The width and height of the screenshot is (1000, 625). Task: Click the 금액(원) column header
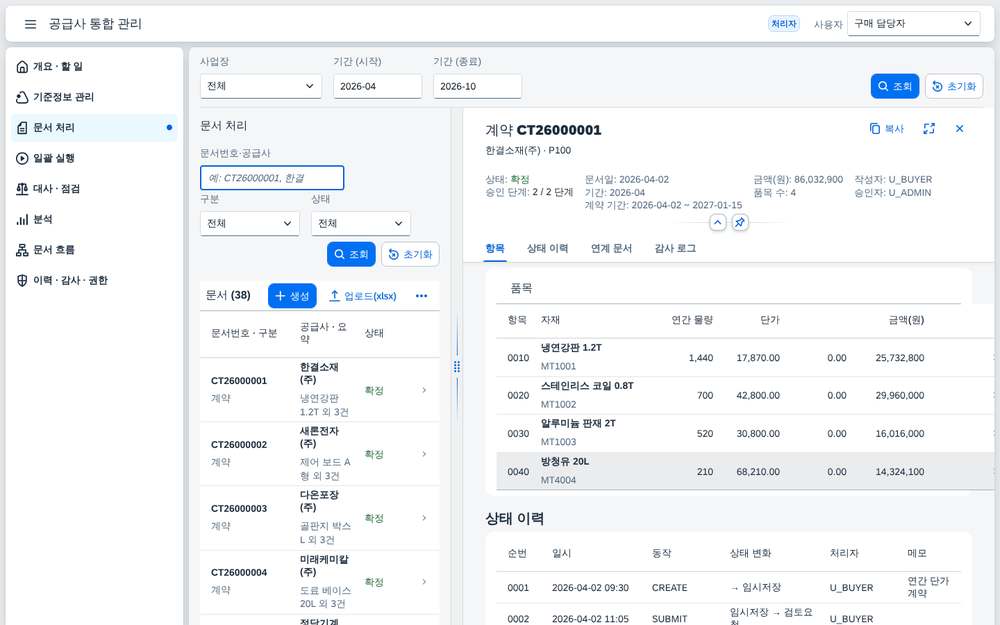click(x=906, y=320)
